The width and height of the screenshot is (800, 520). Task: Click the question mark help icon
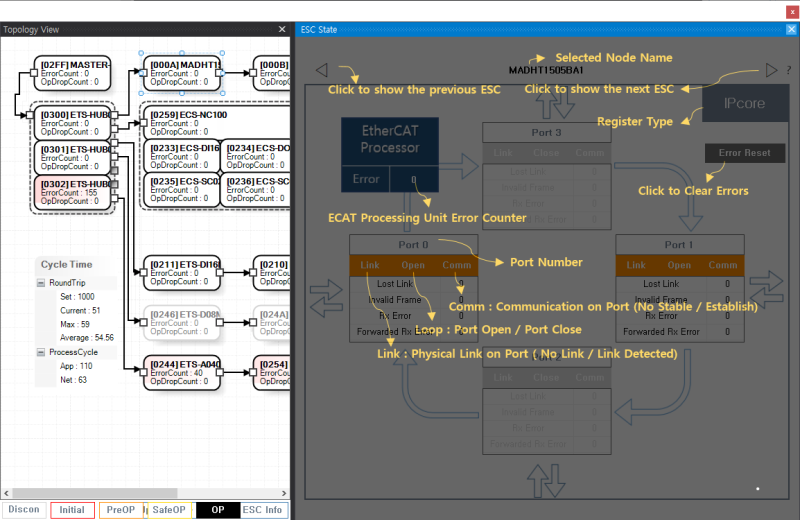point(788,70)
